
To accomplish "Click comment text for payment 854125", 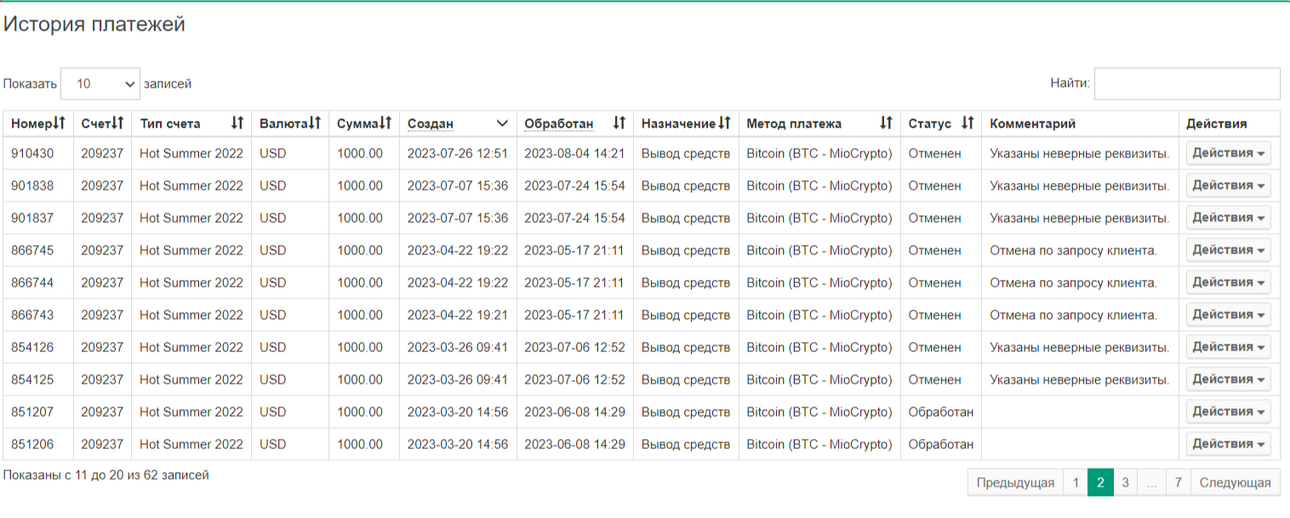I will point(1079,379).
